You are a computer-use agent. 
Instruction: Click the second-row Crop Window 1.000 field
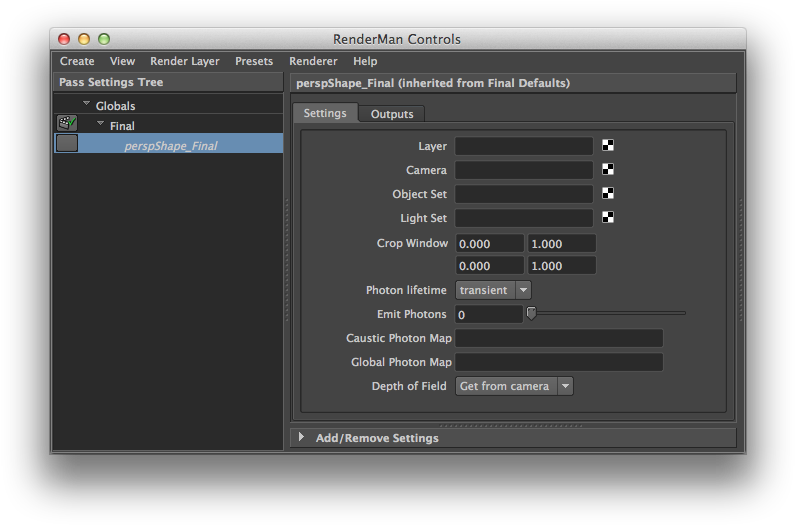[x=562, y=266]
